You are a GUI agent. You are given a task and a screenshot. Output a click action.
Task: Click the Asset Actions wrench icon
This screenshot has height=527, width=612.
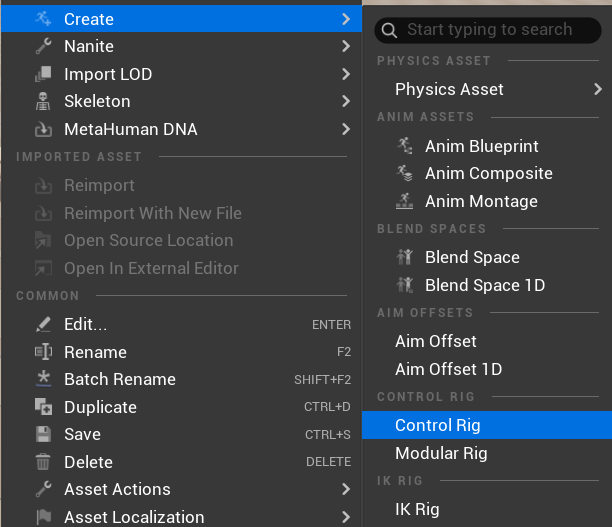(x=43, y=489)
